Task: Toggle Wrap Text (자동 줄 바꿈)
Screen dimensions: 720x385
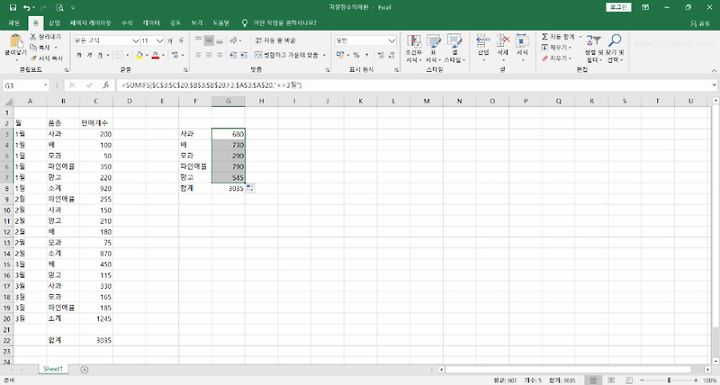Action: 275,40
